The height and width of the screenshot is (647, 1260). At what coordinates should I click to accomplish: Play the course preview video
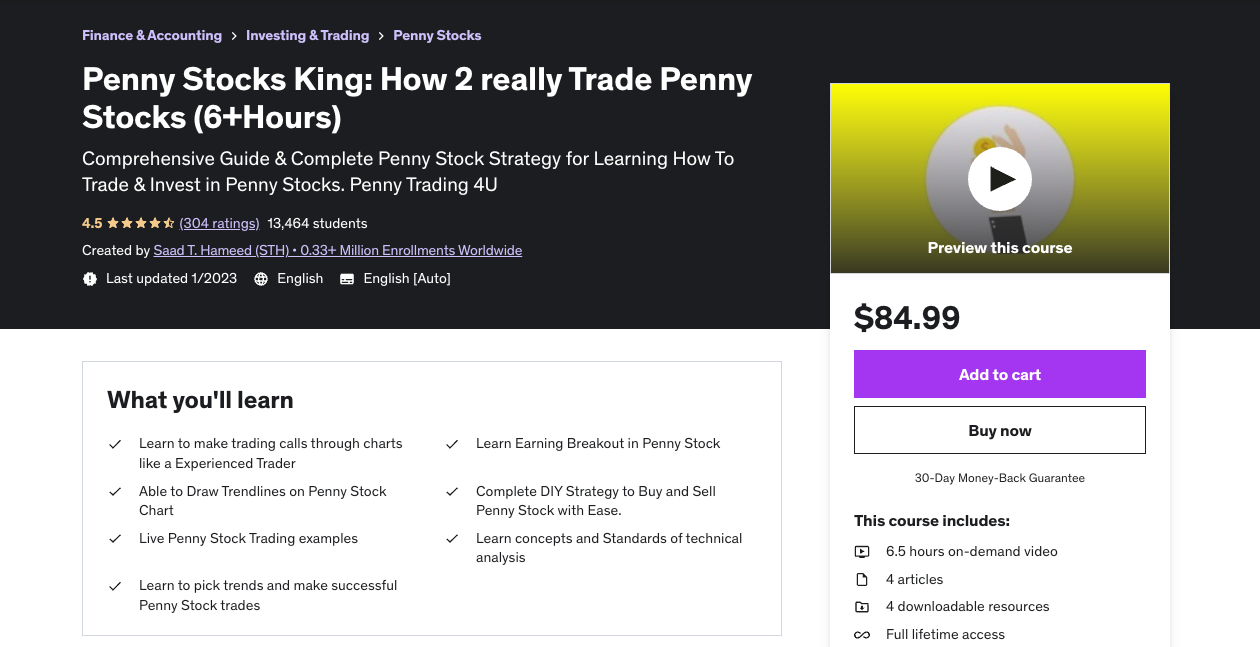(x=999, y=179)
